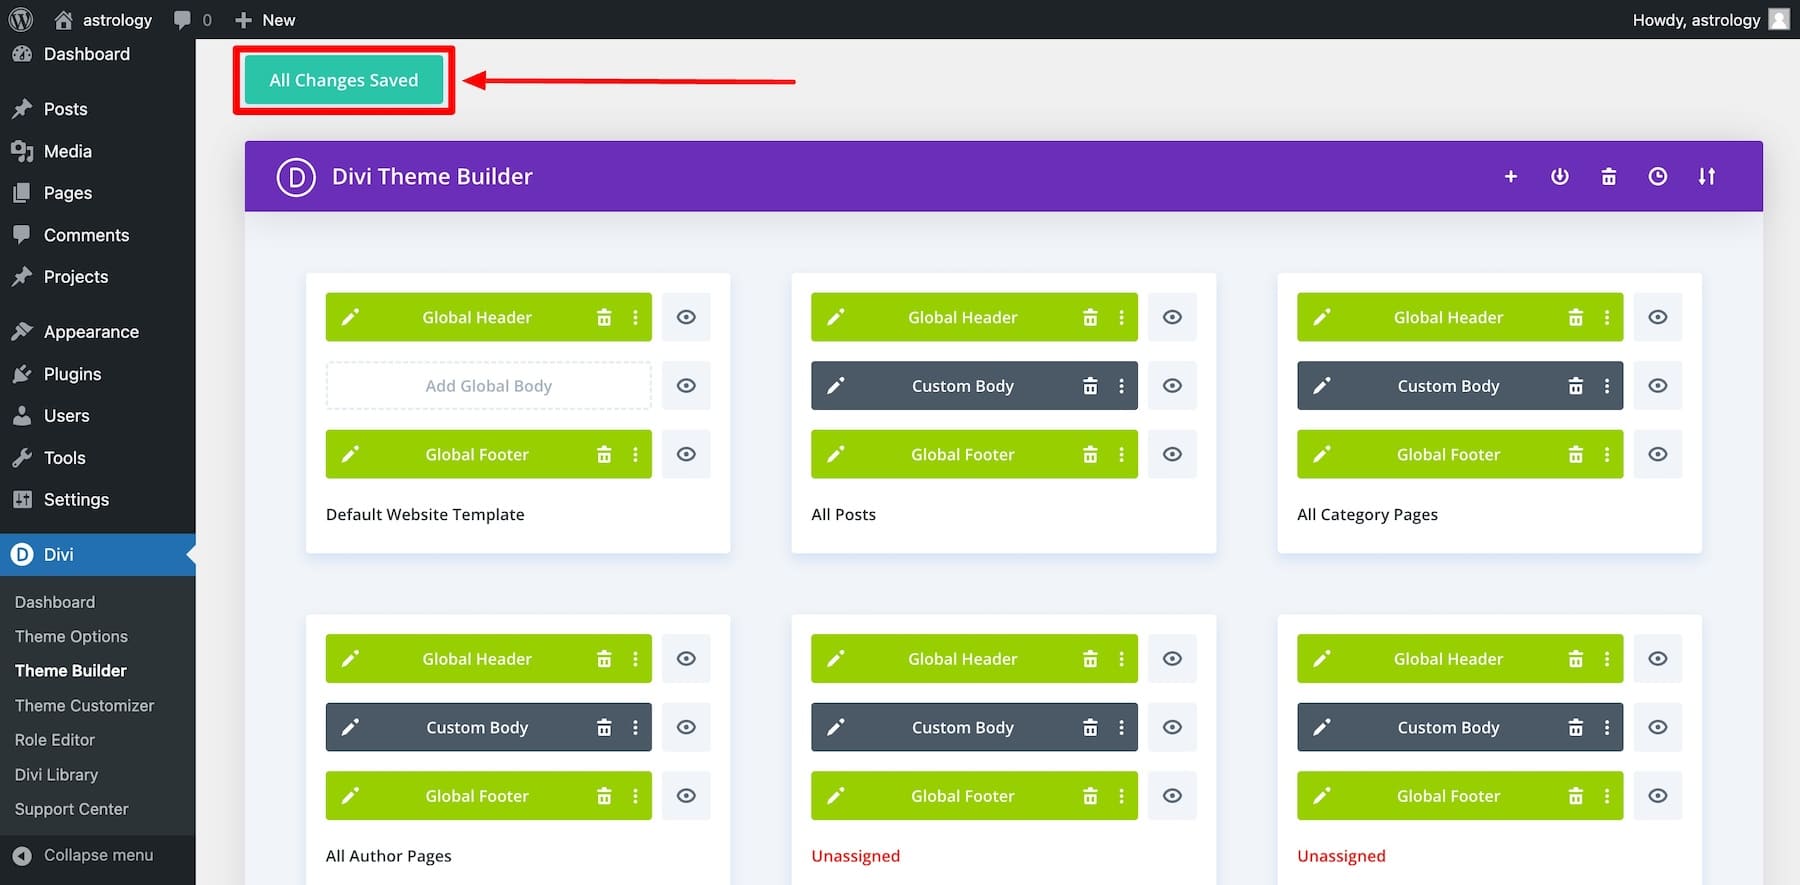Hide Custom Body in All Posts template
Image resolution: width=1800 pixels, height=885 pixels.
pos(1172,386)
